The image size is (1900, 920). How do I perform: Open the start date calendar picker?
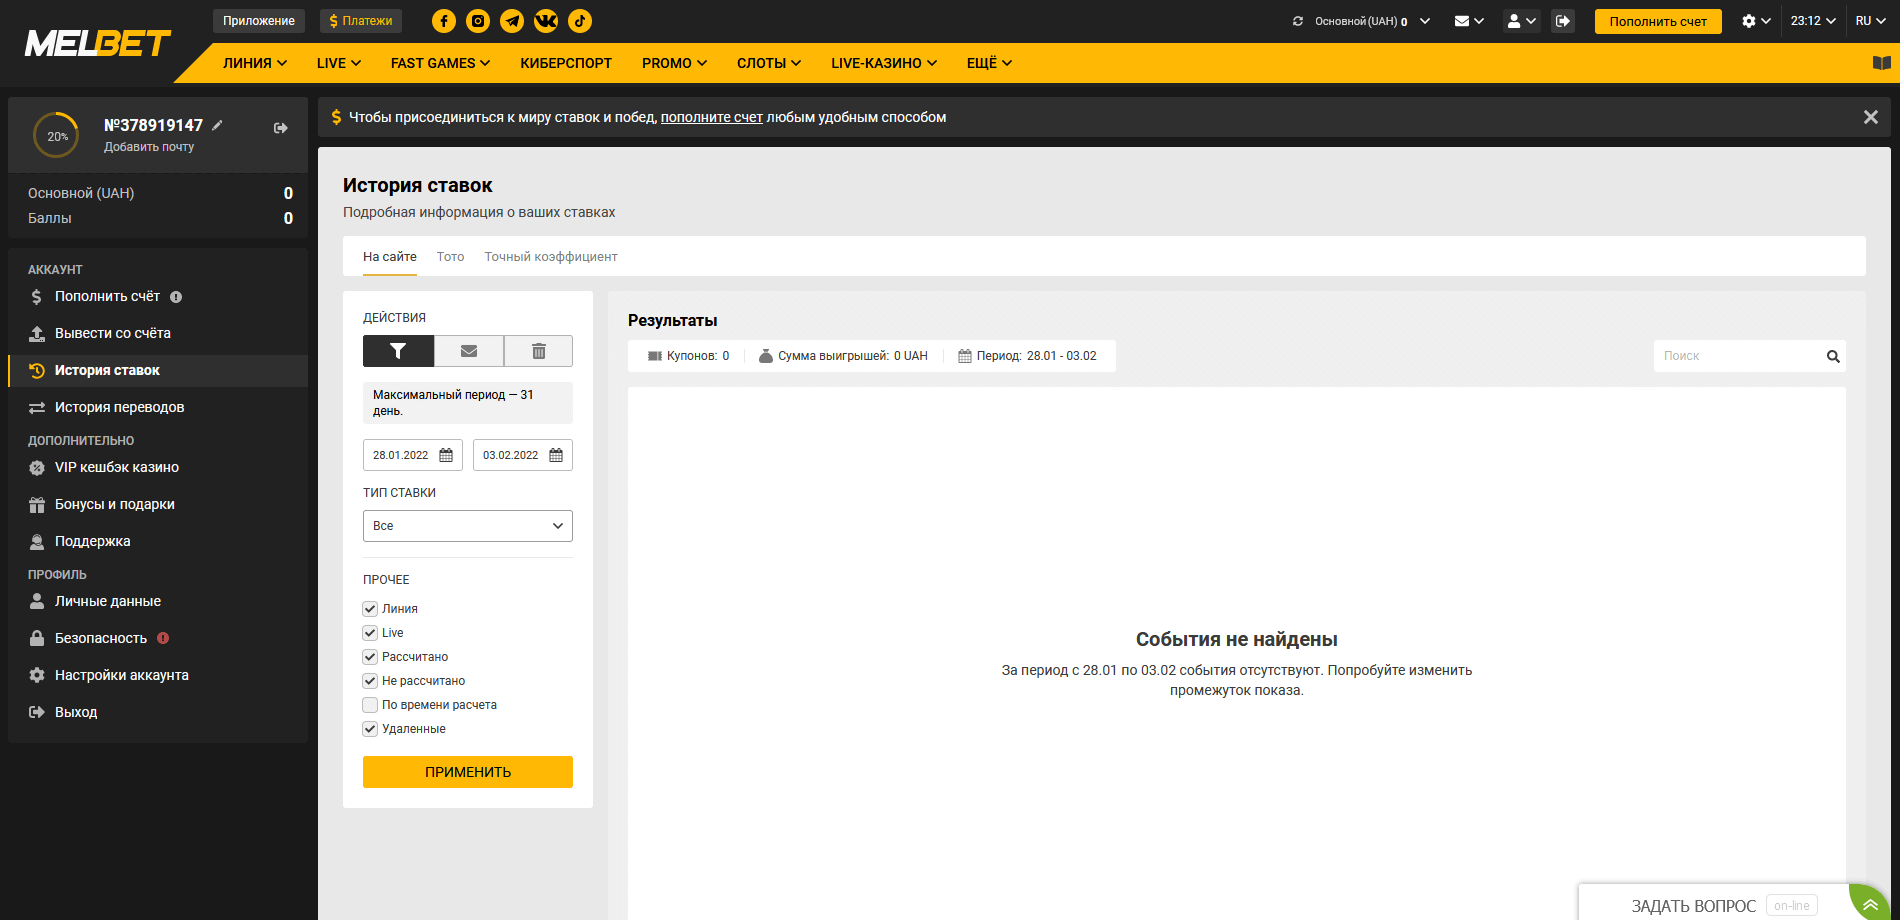(x=446, y=455)
